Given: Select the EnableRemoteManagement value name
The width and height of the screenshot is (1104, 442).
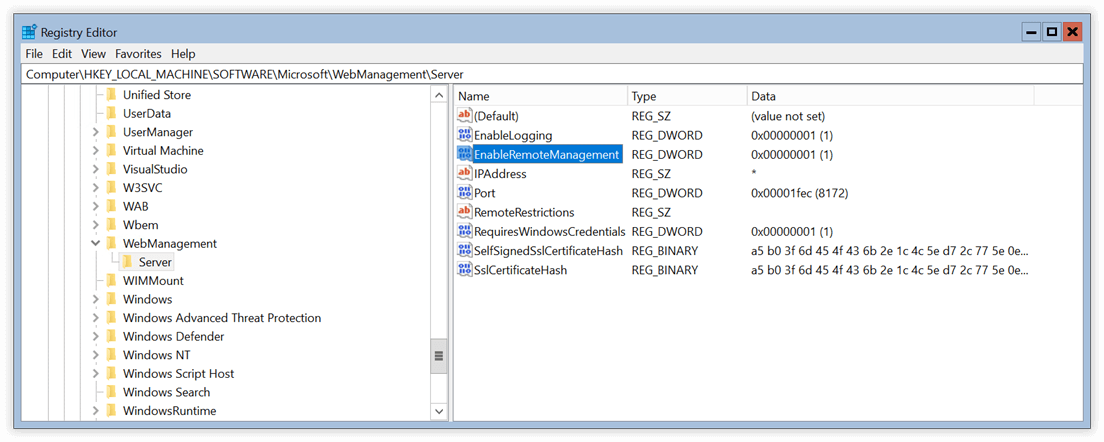Looking at the screenshot, I should point(547,154).
